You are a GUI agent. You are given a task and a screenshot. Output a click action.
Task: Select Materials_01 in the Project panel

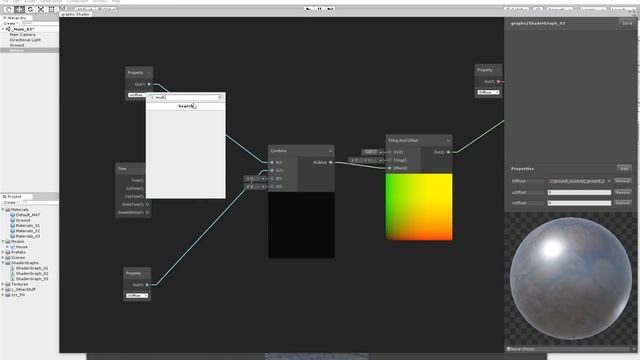(x=28, y=225)
